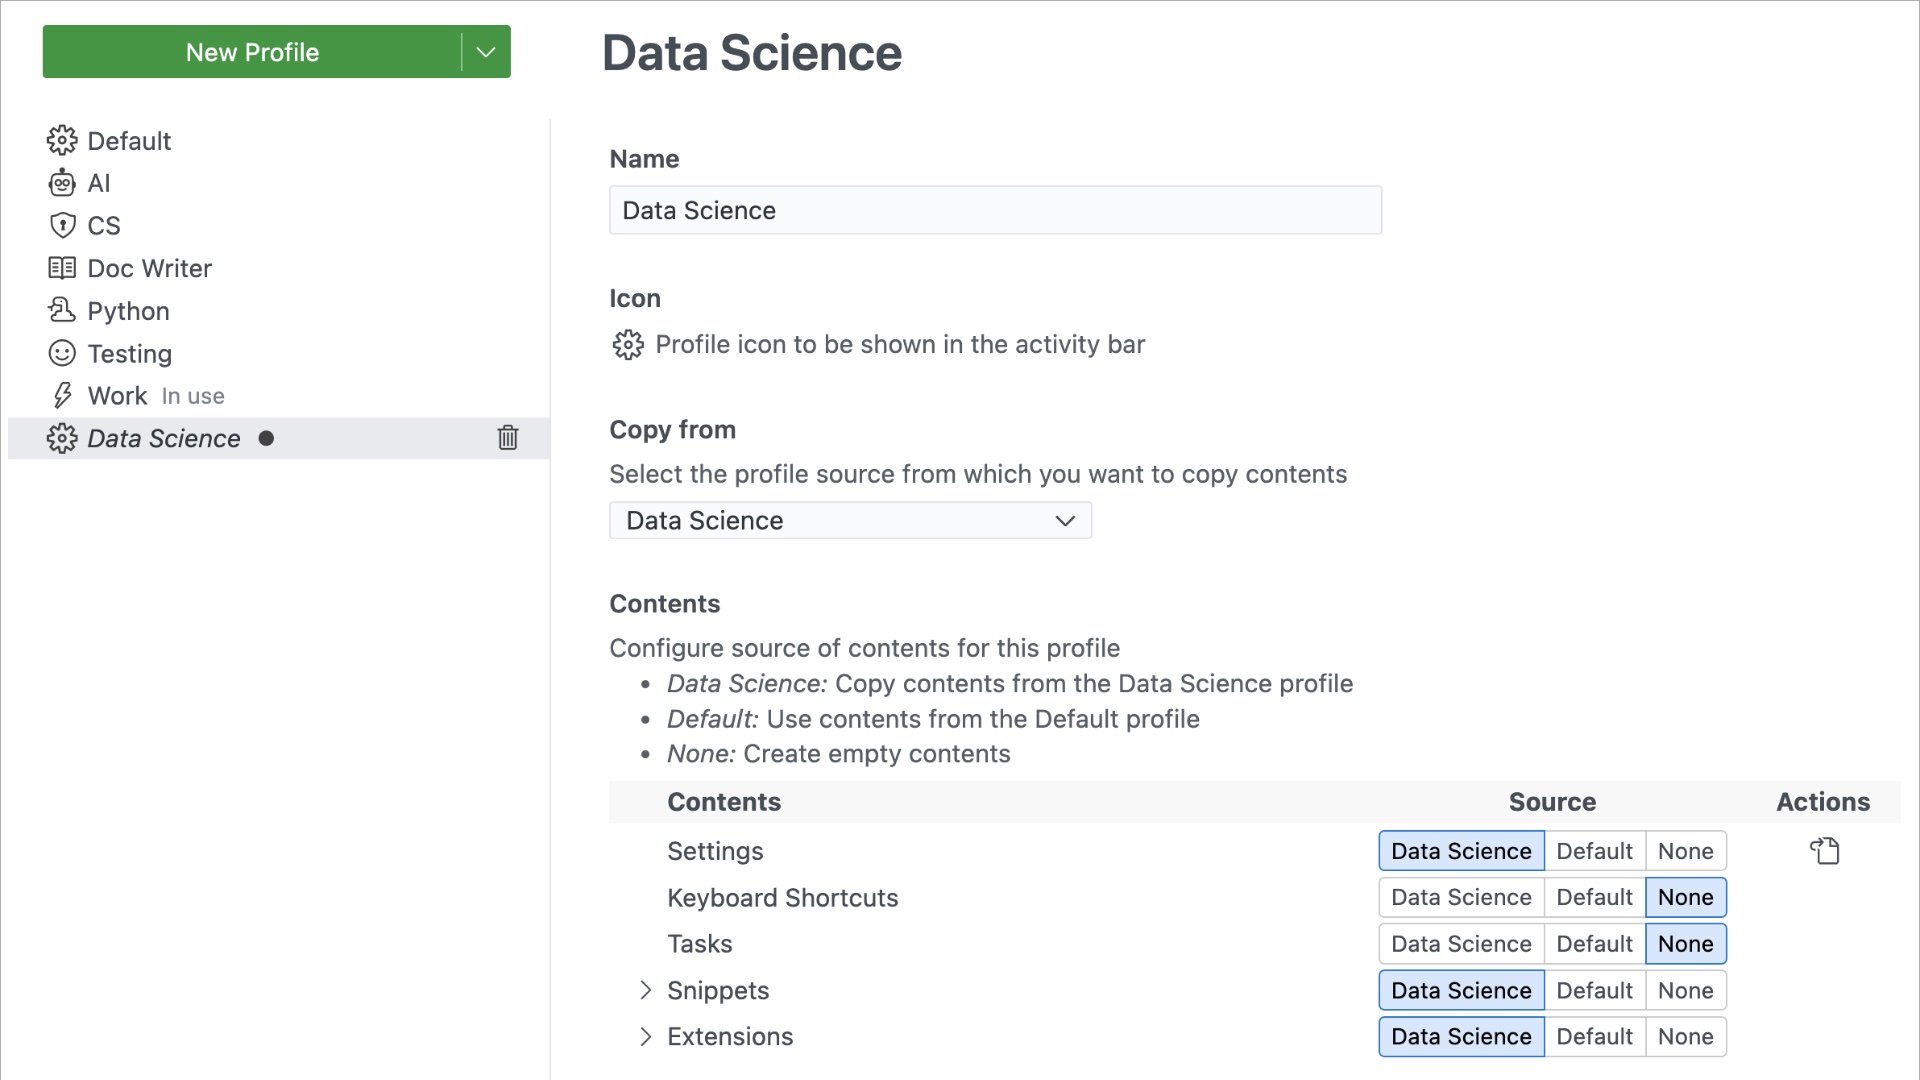The width and height of the screenshot is (1920, 1080).
Task: Set Snippets source to Data Science
Action: click(1461, 990)
